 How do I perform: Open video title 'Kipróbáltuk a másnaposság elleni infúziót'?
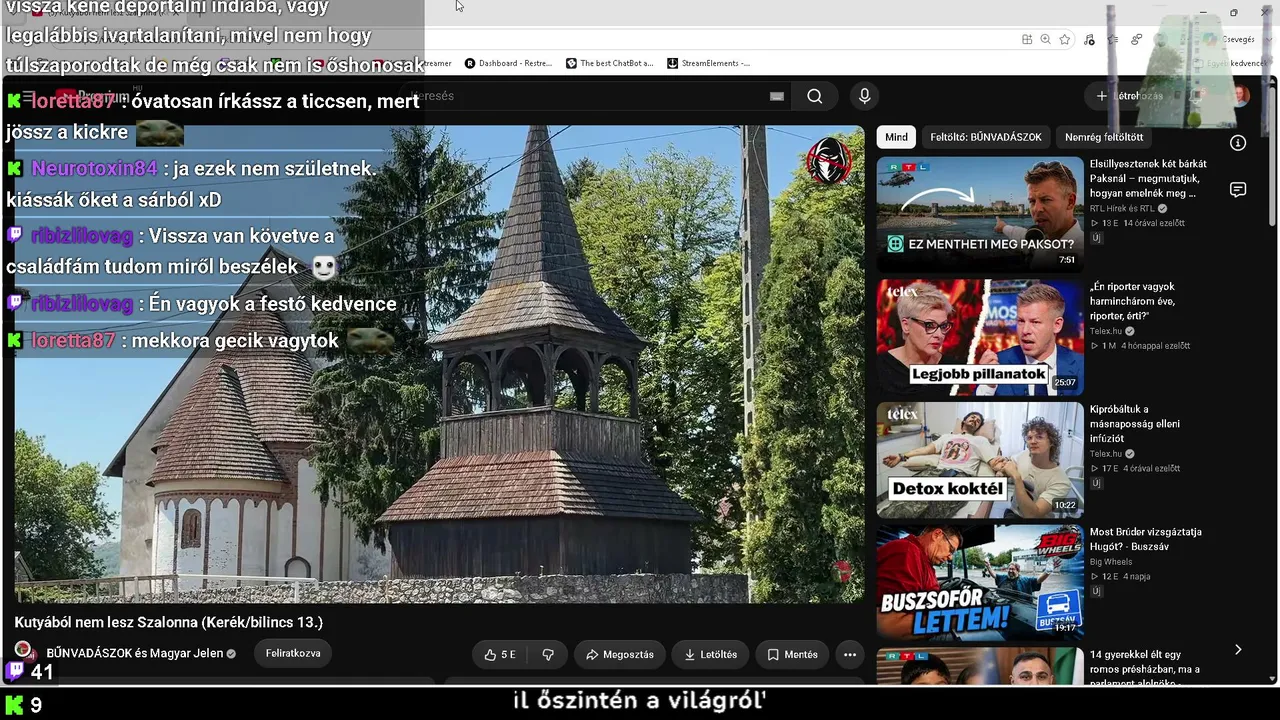[x=1135, y=424]
